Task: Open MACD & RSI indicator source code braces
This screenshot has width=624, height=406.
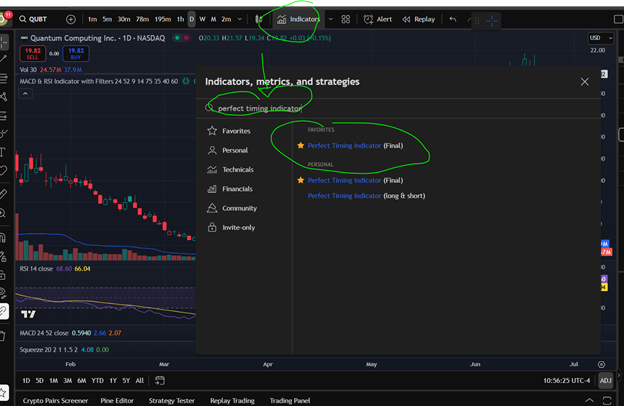Action: 186,81
